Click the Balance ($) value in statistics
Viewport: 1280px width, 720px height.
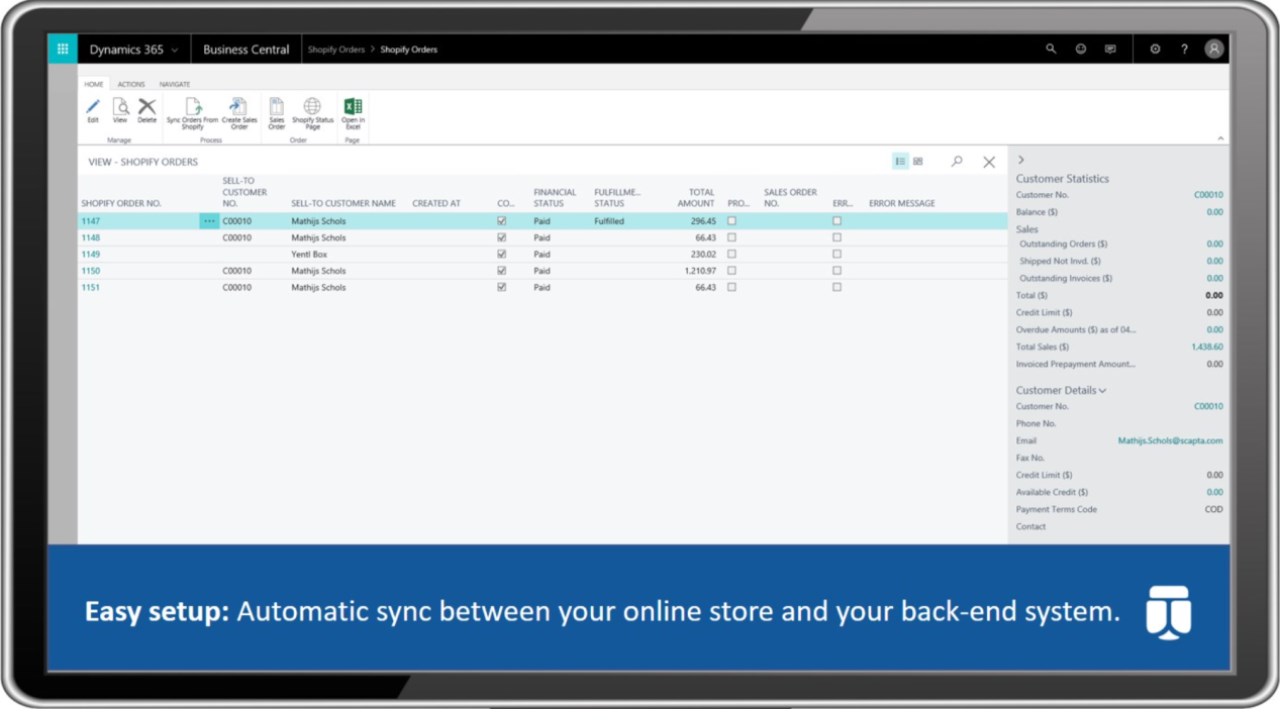[1215, 212]
